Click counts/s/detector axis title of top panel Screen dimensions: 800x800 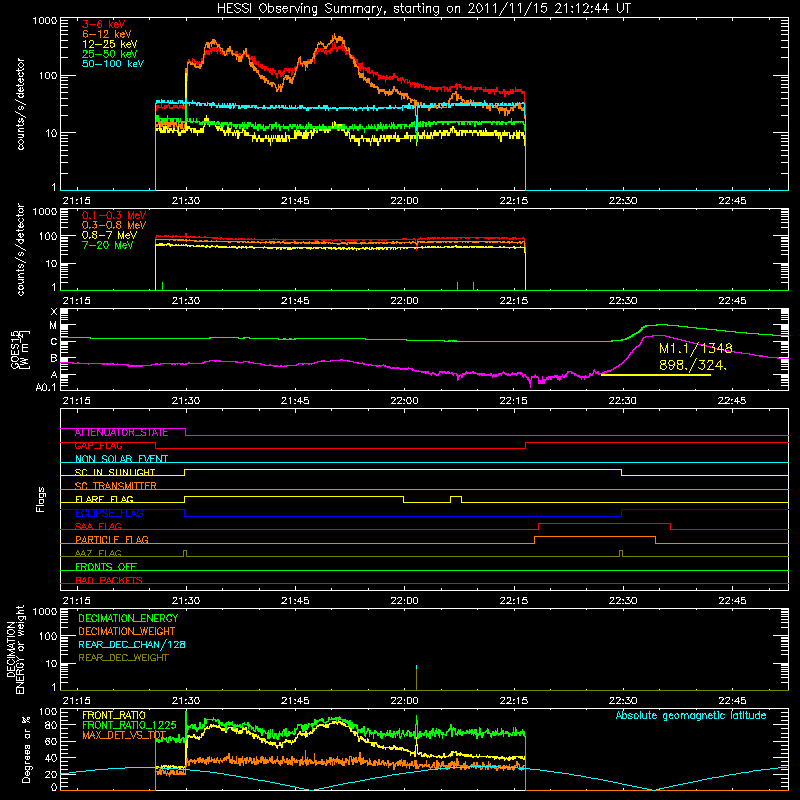[x=20, y=104]
